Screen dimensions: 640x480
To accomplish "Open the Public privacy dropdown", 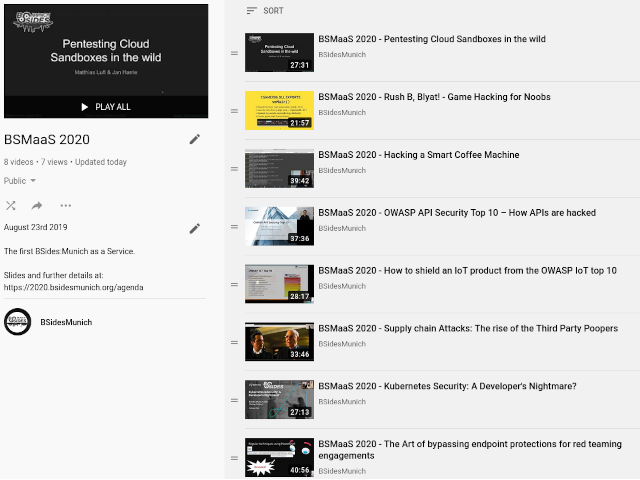I will [20, 181].
